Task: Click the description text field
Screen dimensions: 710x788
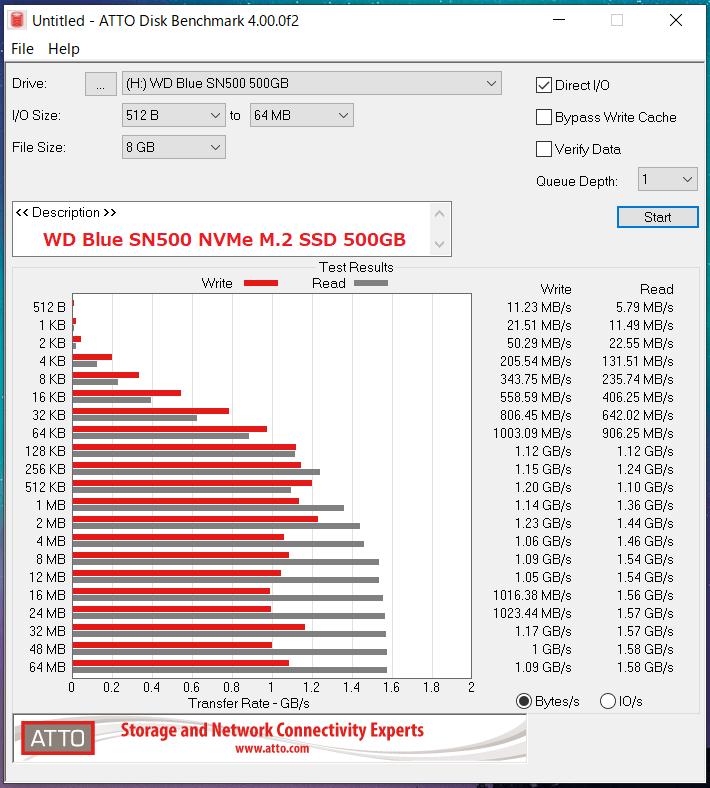Action: [x=222, y=229]
